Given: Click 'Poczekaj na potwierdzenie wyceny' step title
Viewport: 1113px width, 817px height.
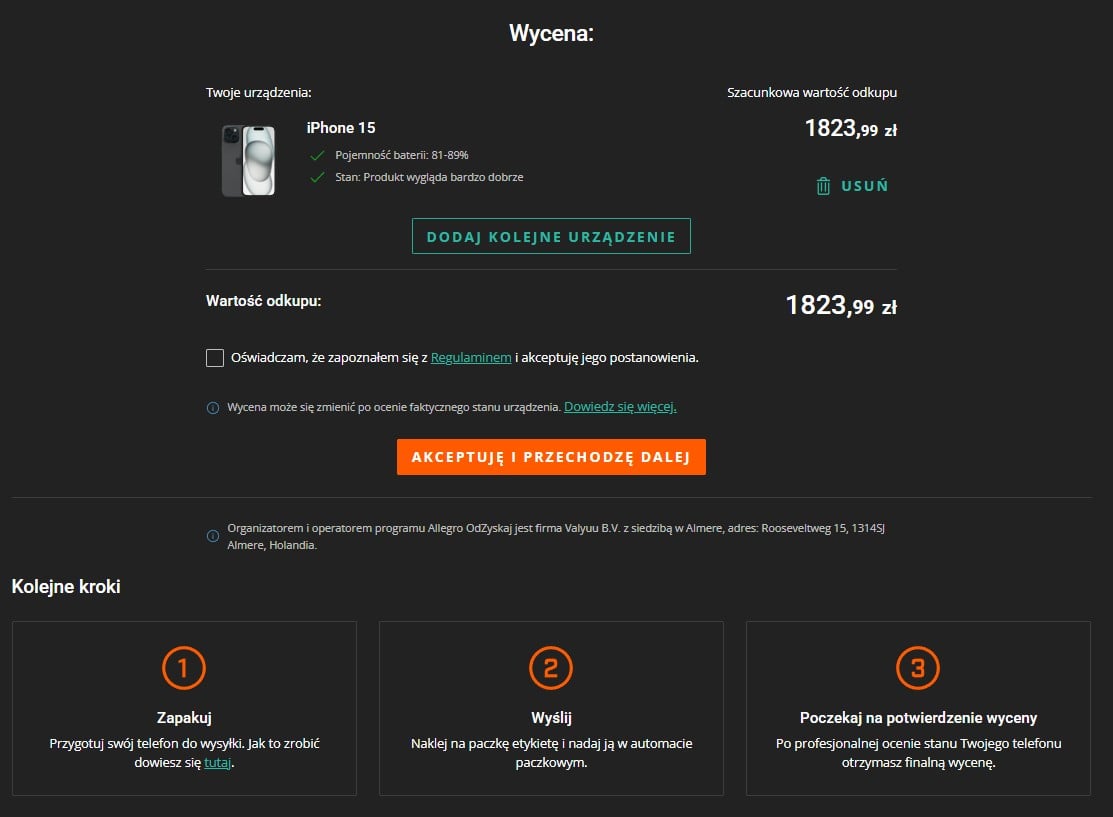Looking at the screenshot, I should tap(918, 718).
